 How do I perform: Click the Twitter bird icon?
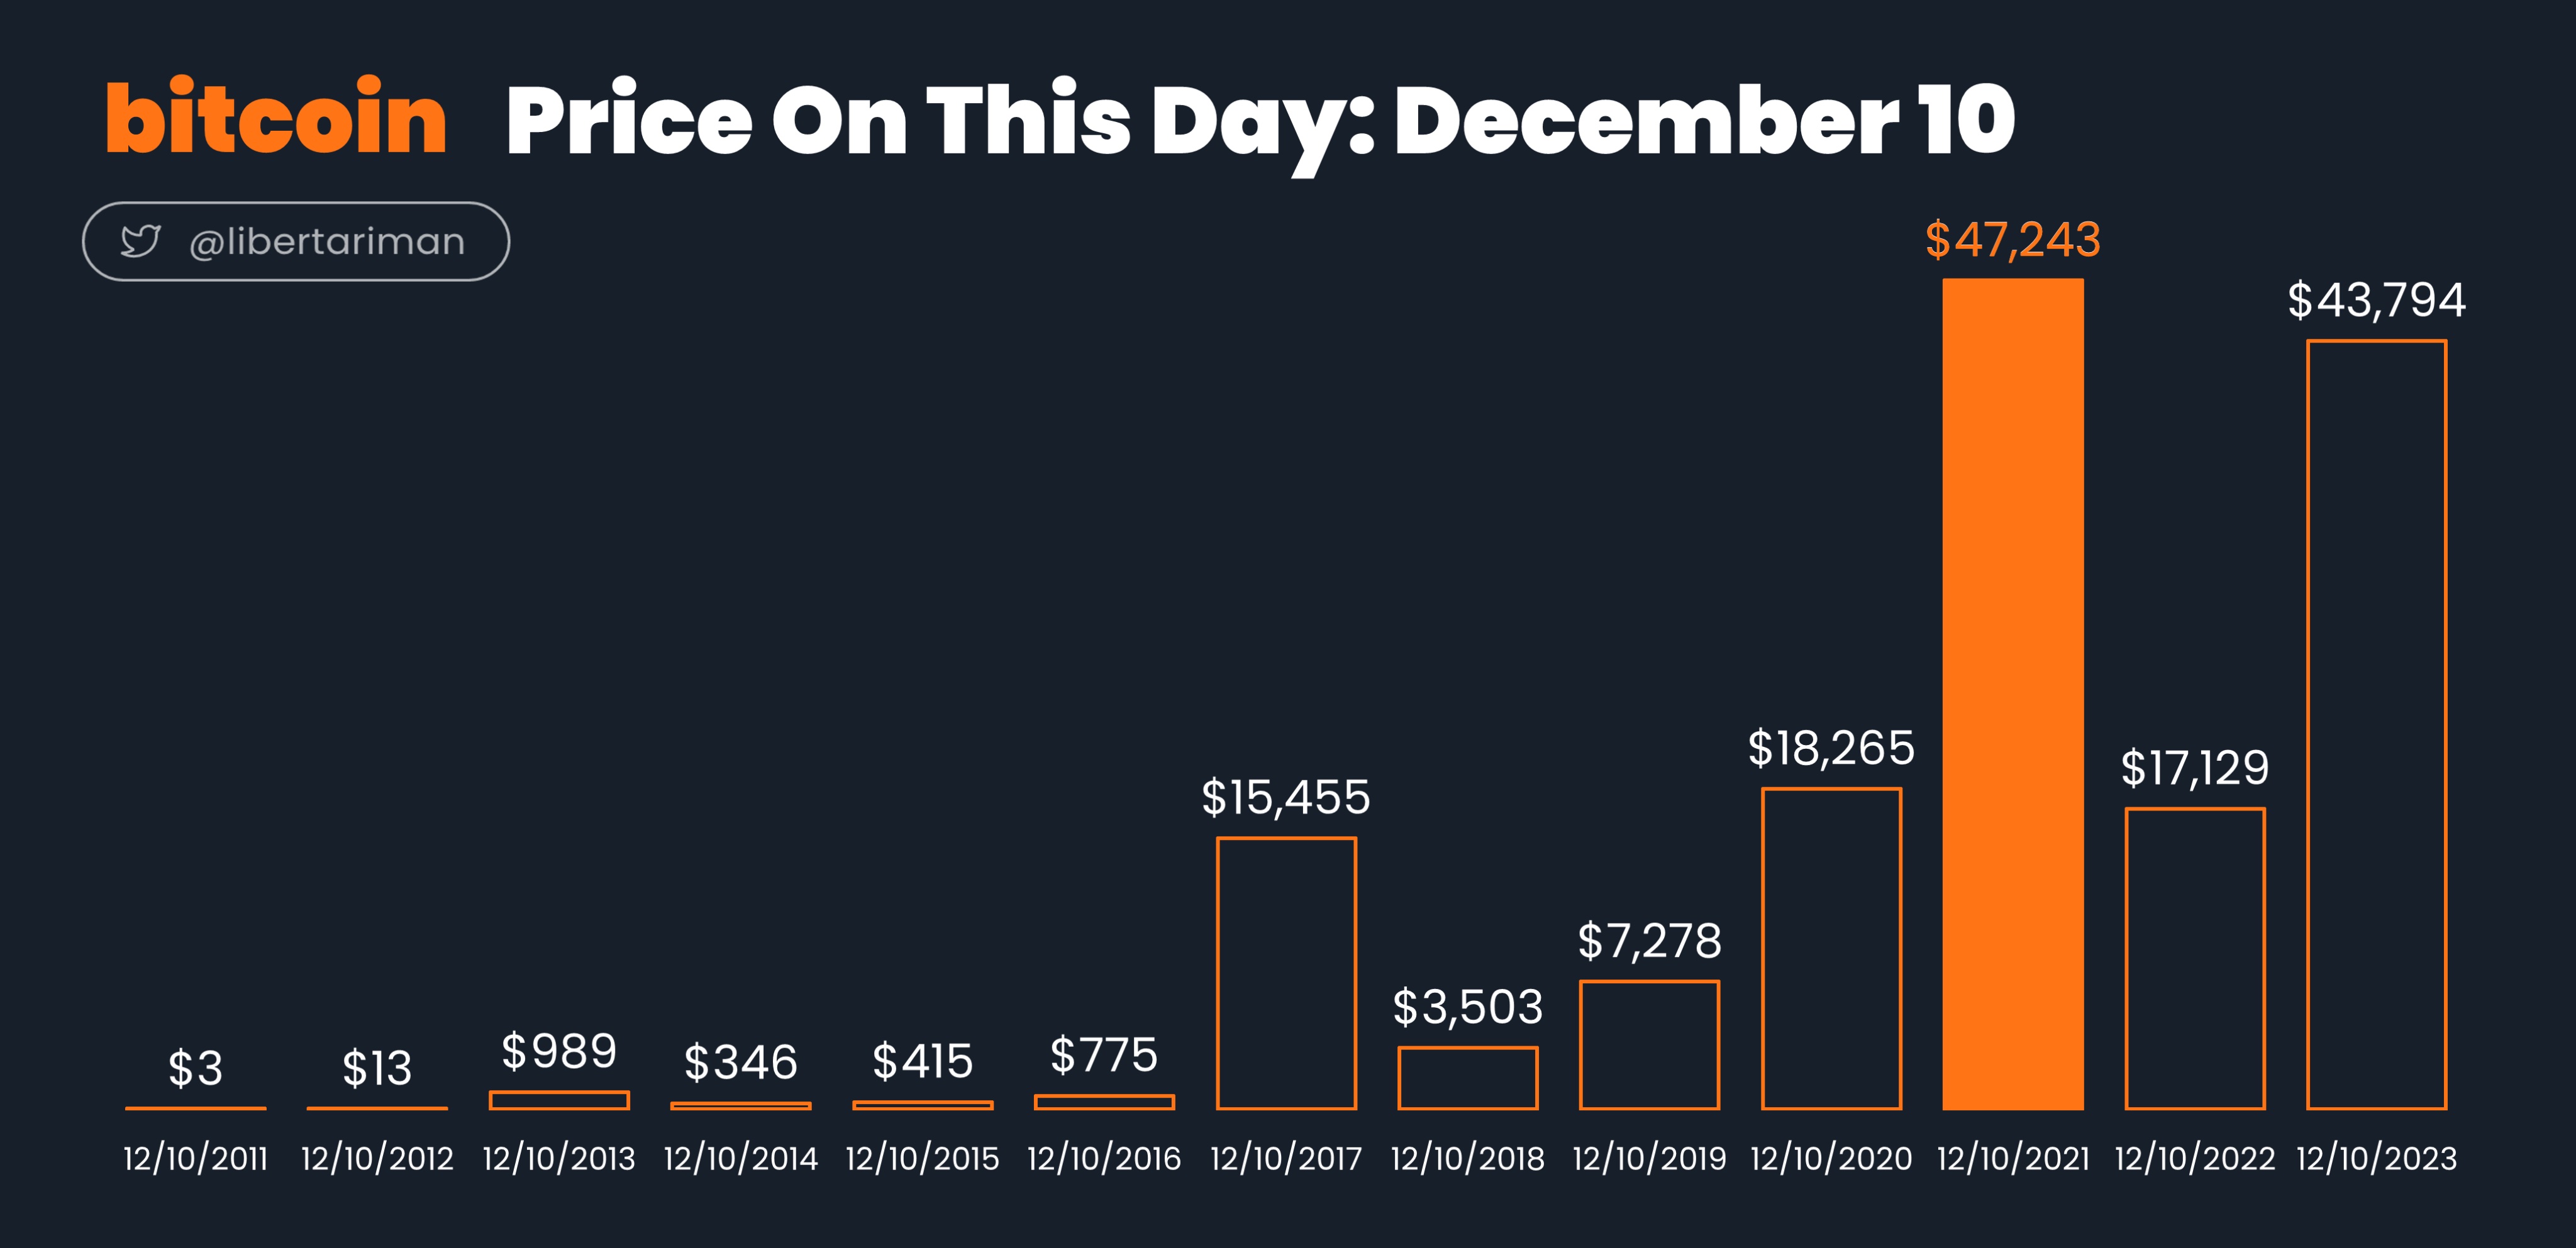pyautogui.click(x=140, y=241)
